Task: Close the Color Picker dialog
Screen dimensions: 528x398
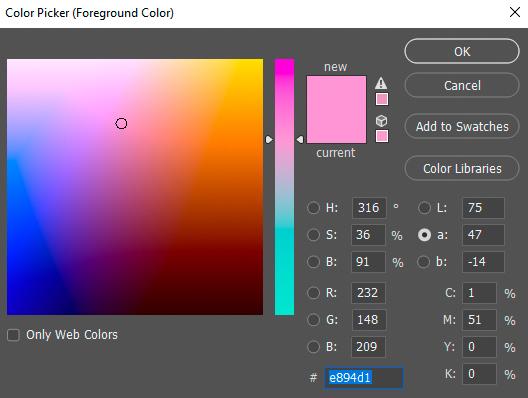Action: tap(515, 12)
